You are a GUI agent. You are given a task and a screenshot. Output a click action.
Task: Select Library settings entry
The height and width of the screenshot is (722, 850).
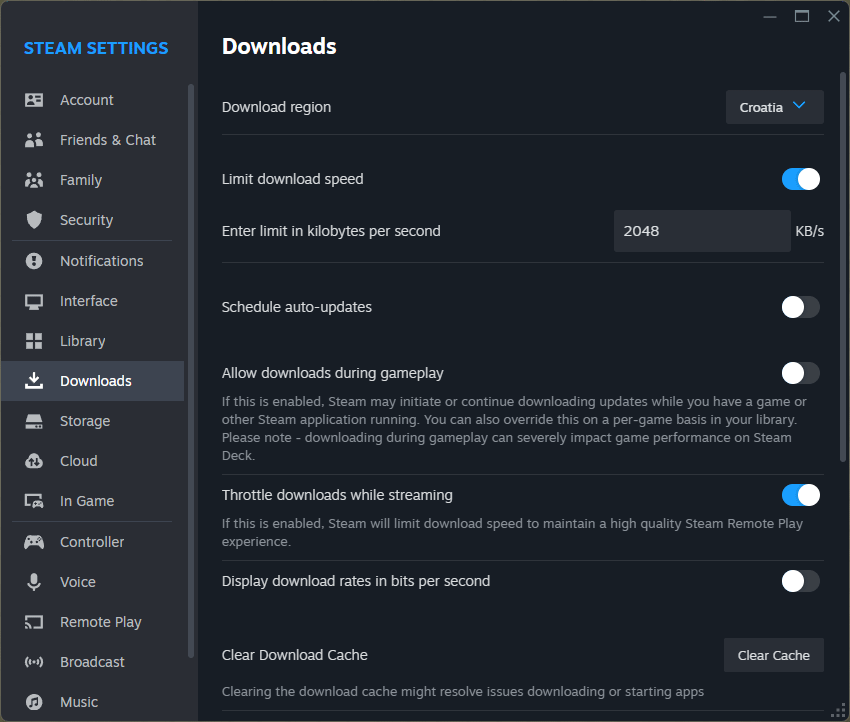tap(93, 341)
